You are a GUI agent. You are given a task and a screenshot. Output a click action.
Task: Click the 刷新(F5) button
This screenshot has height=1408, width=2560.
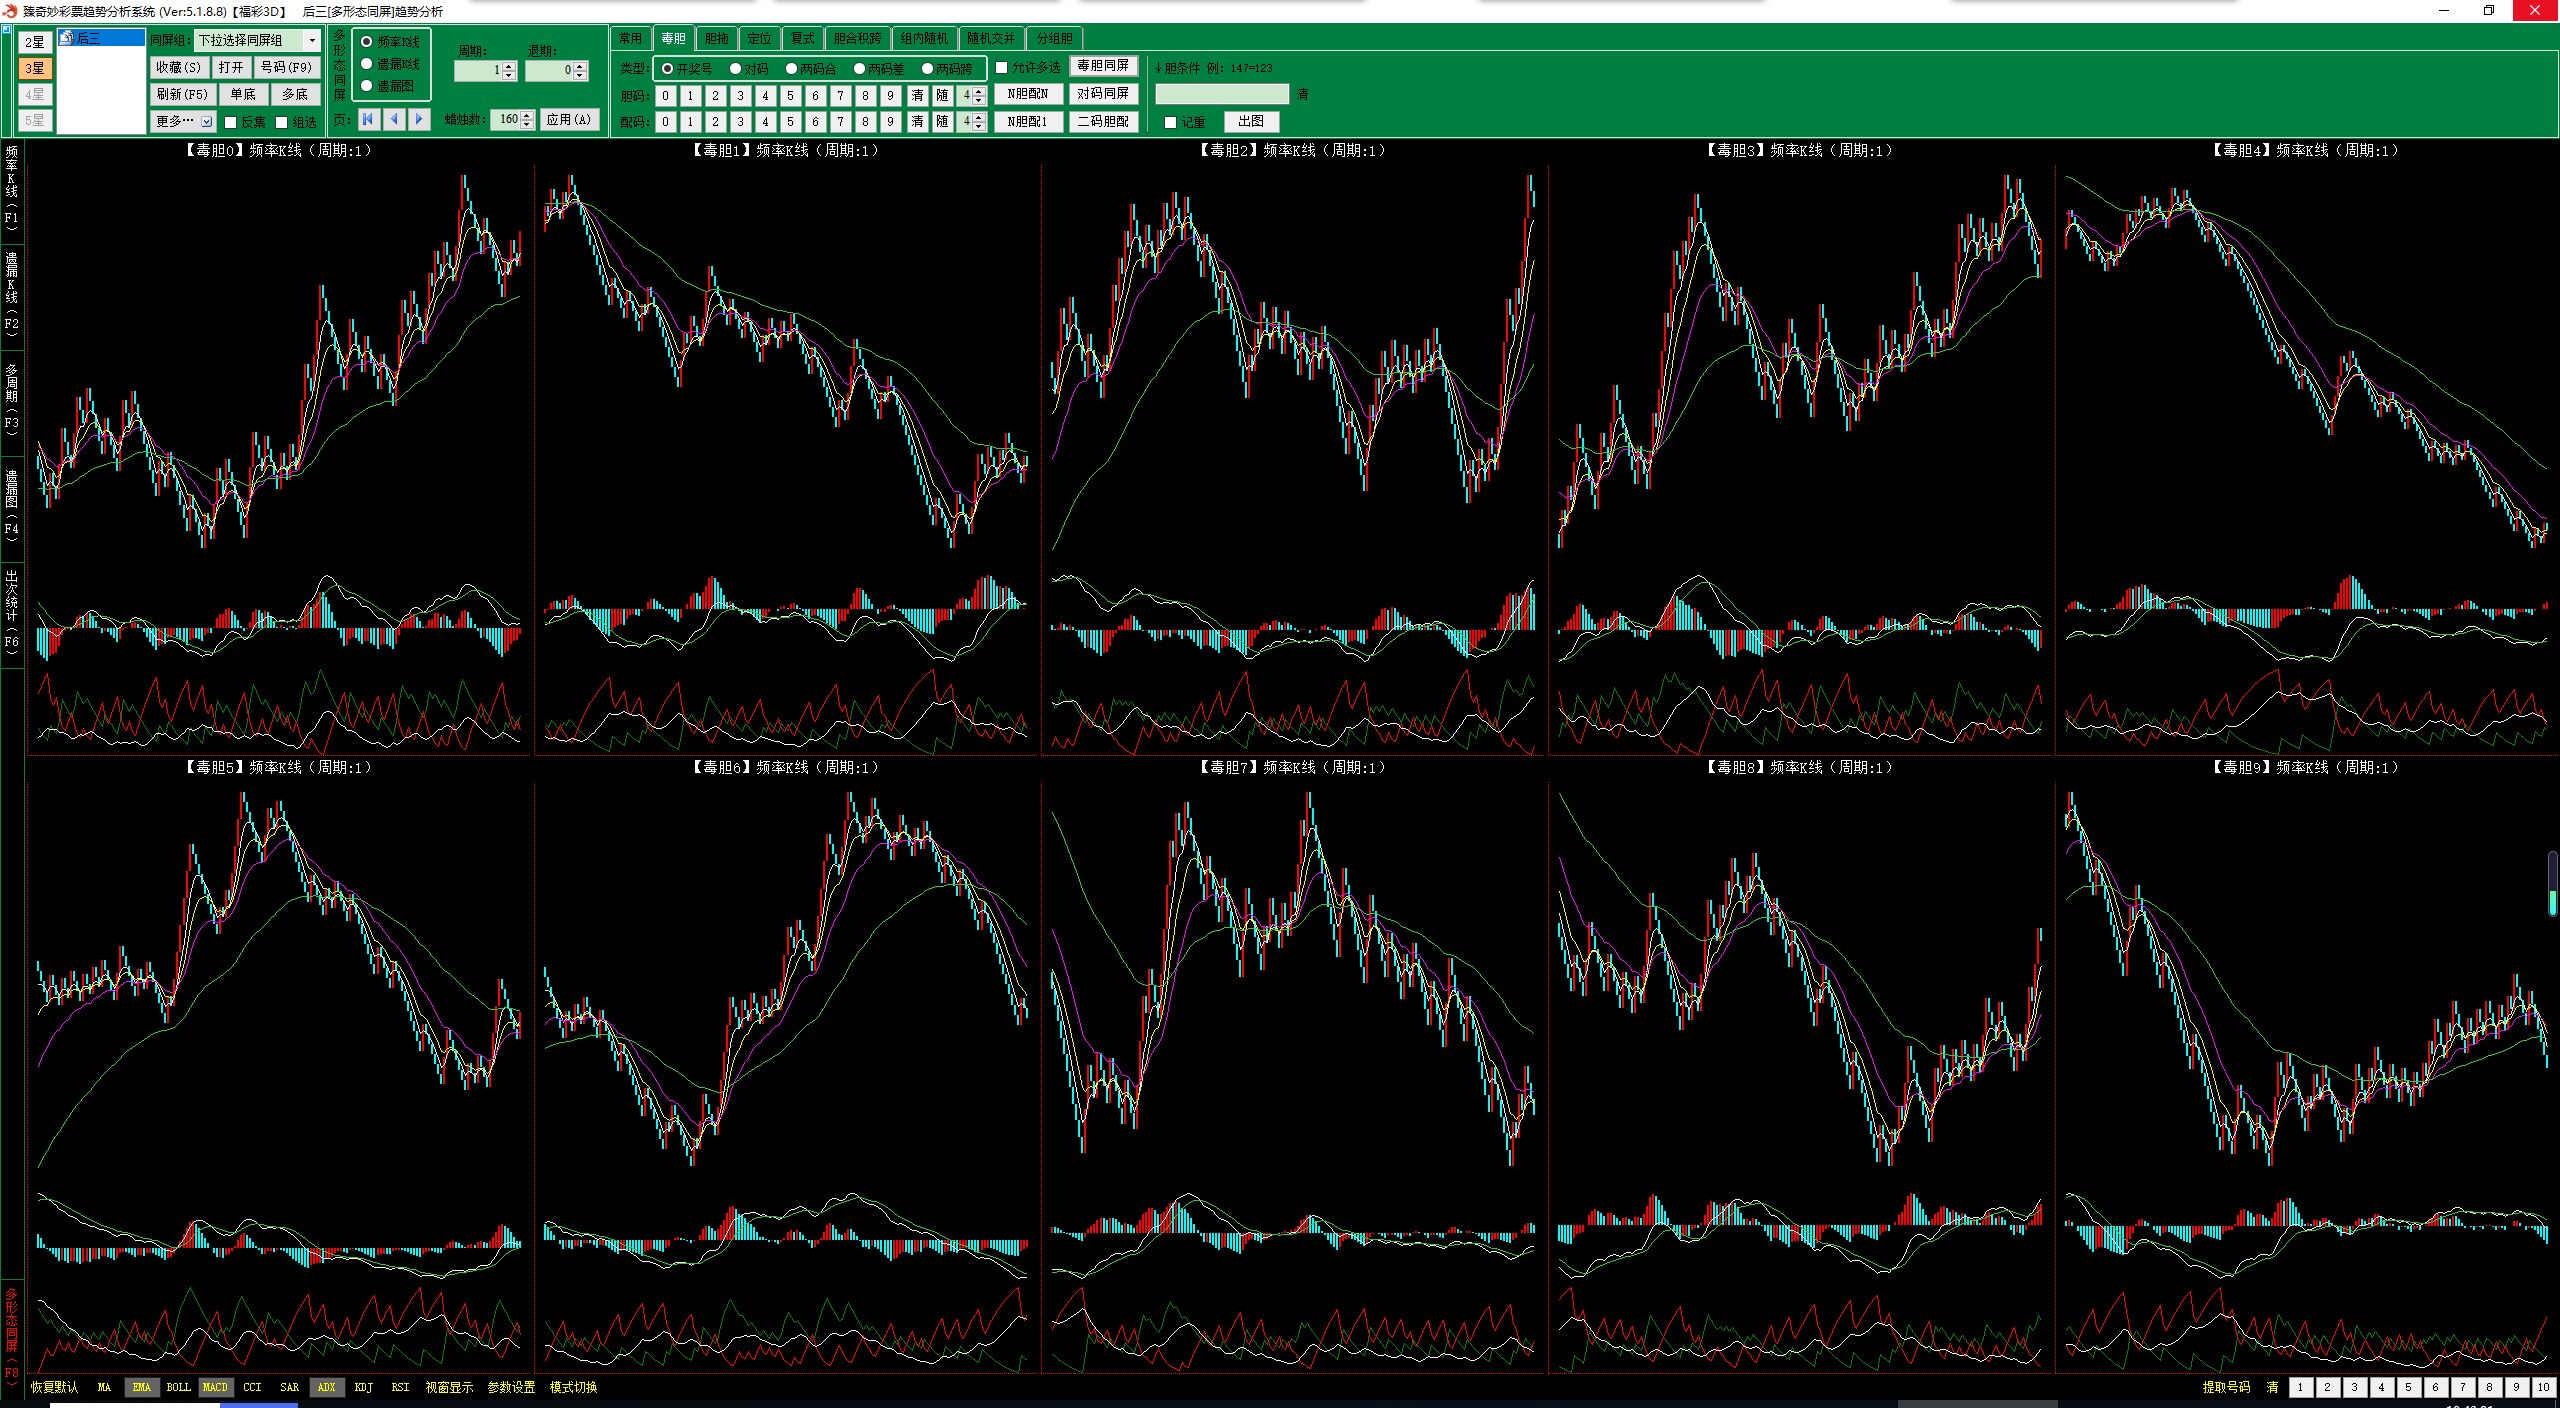pos(182,94)
